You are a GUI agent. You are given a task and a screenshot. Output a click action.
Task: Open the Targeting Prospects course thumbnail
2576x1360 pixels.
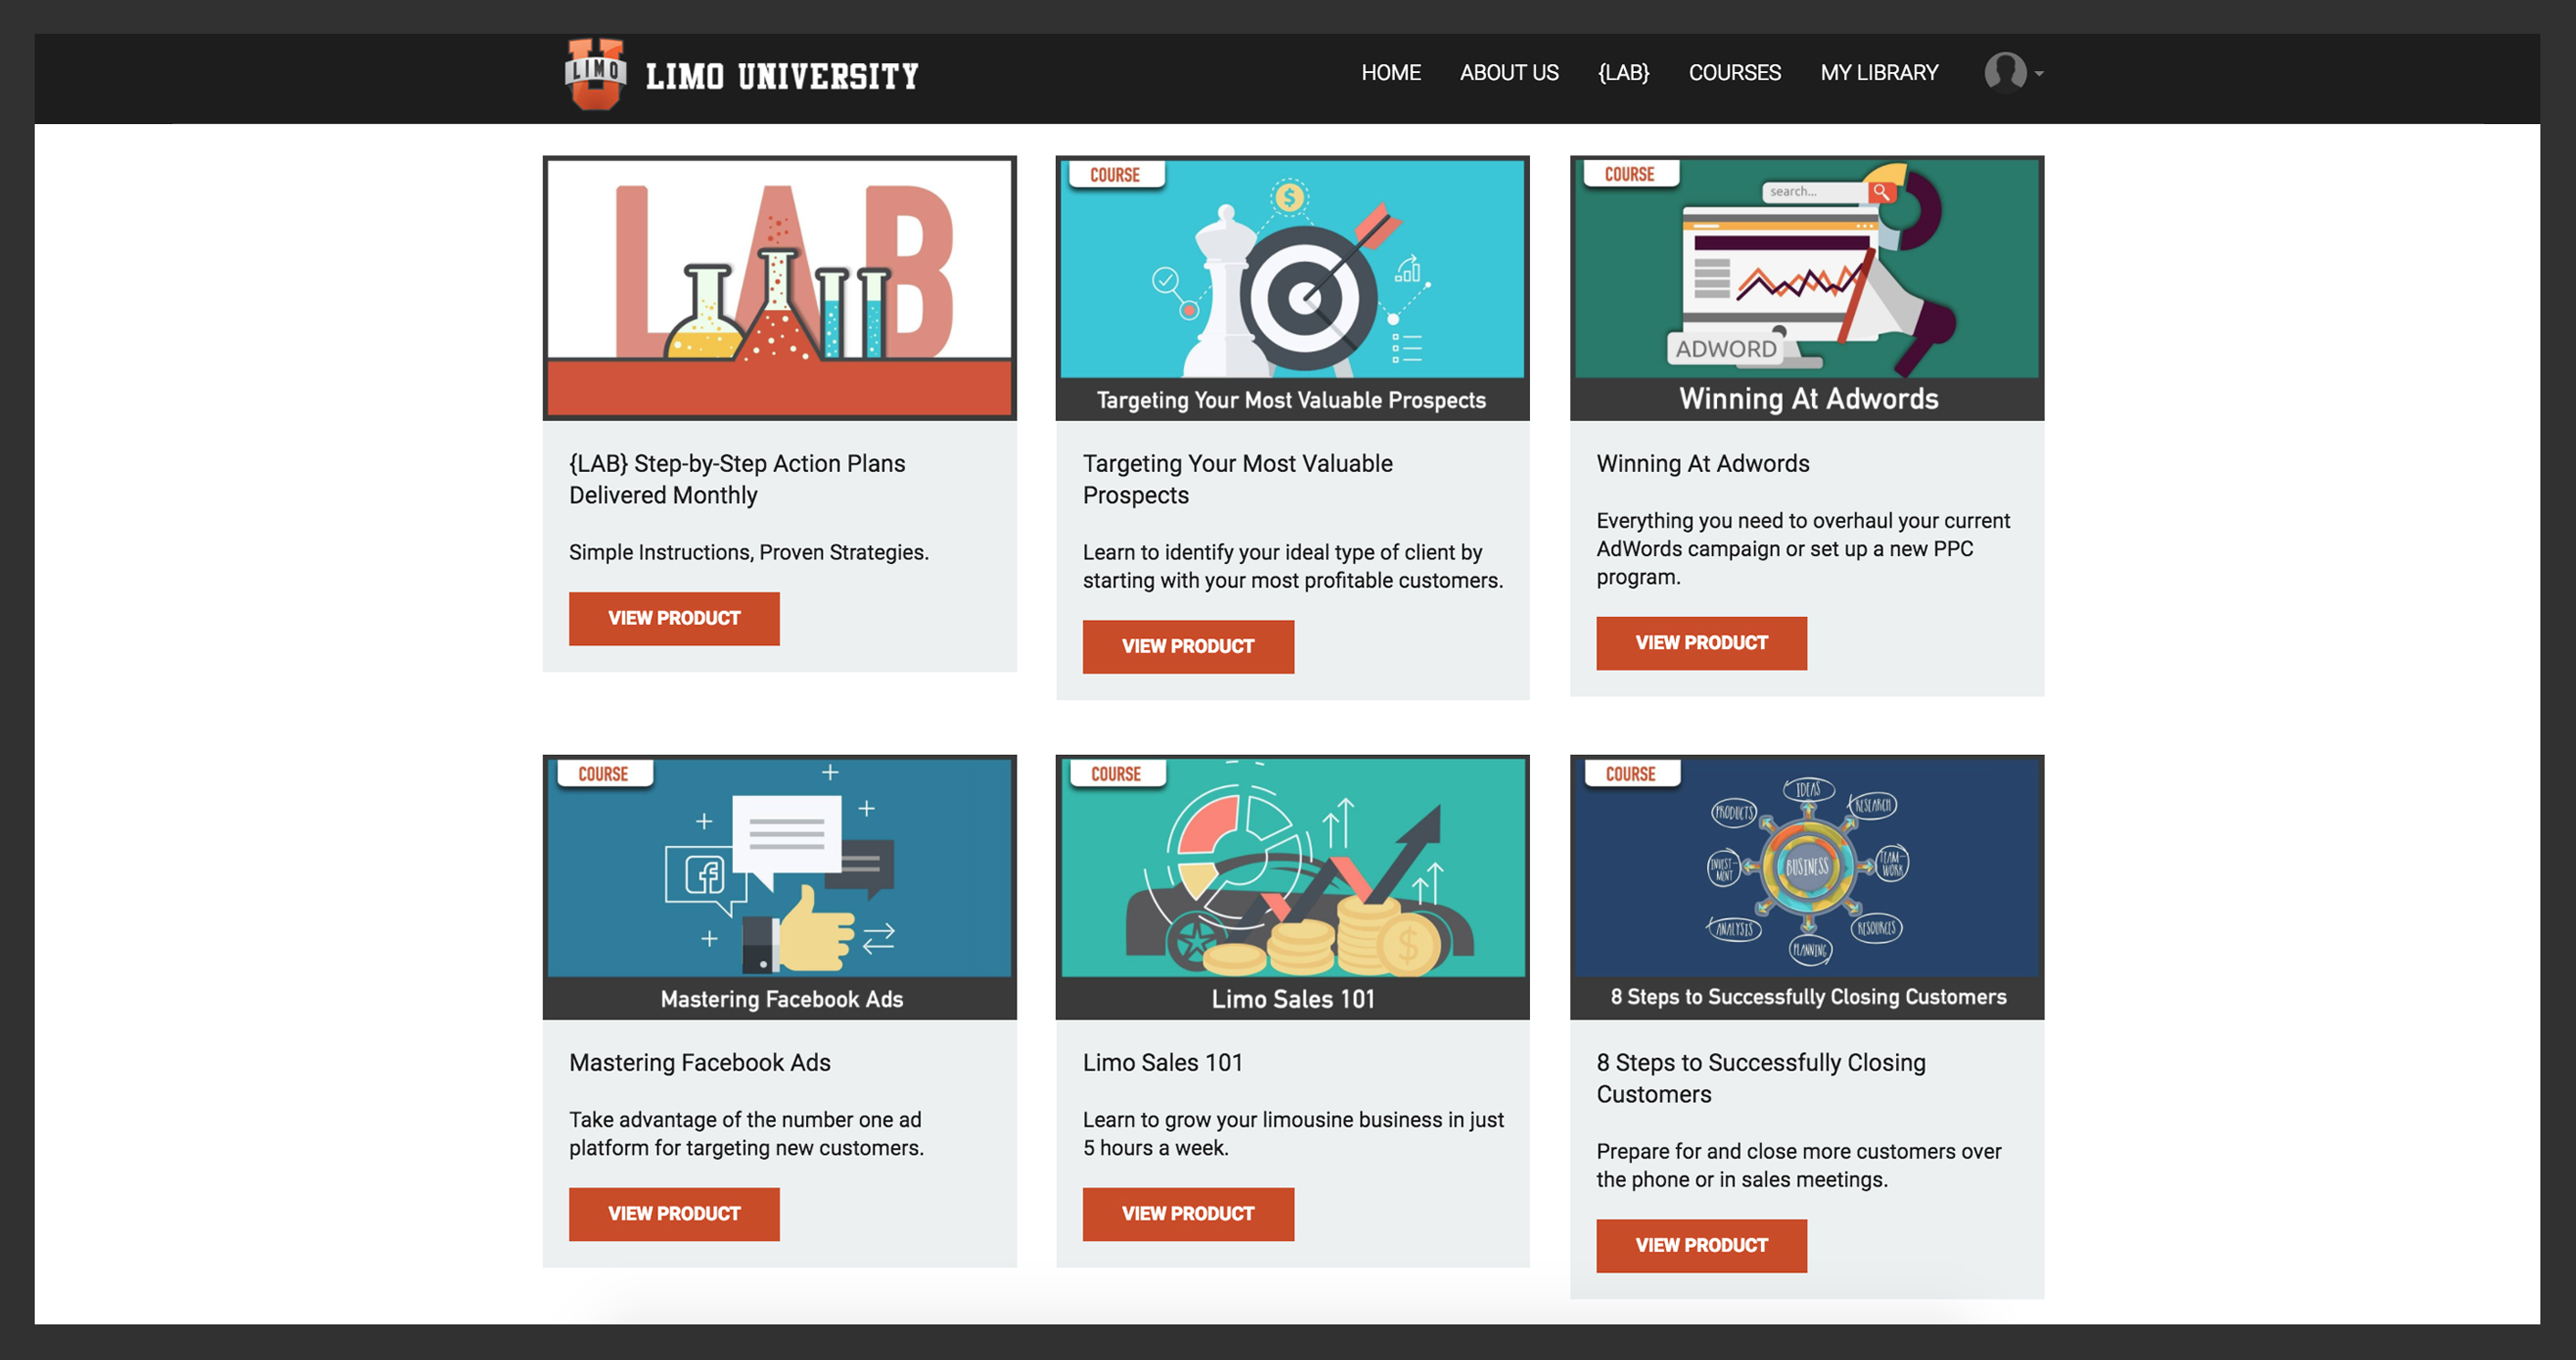[1292, 287]
